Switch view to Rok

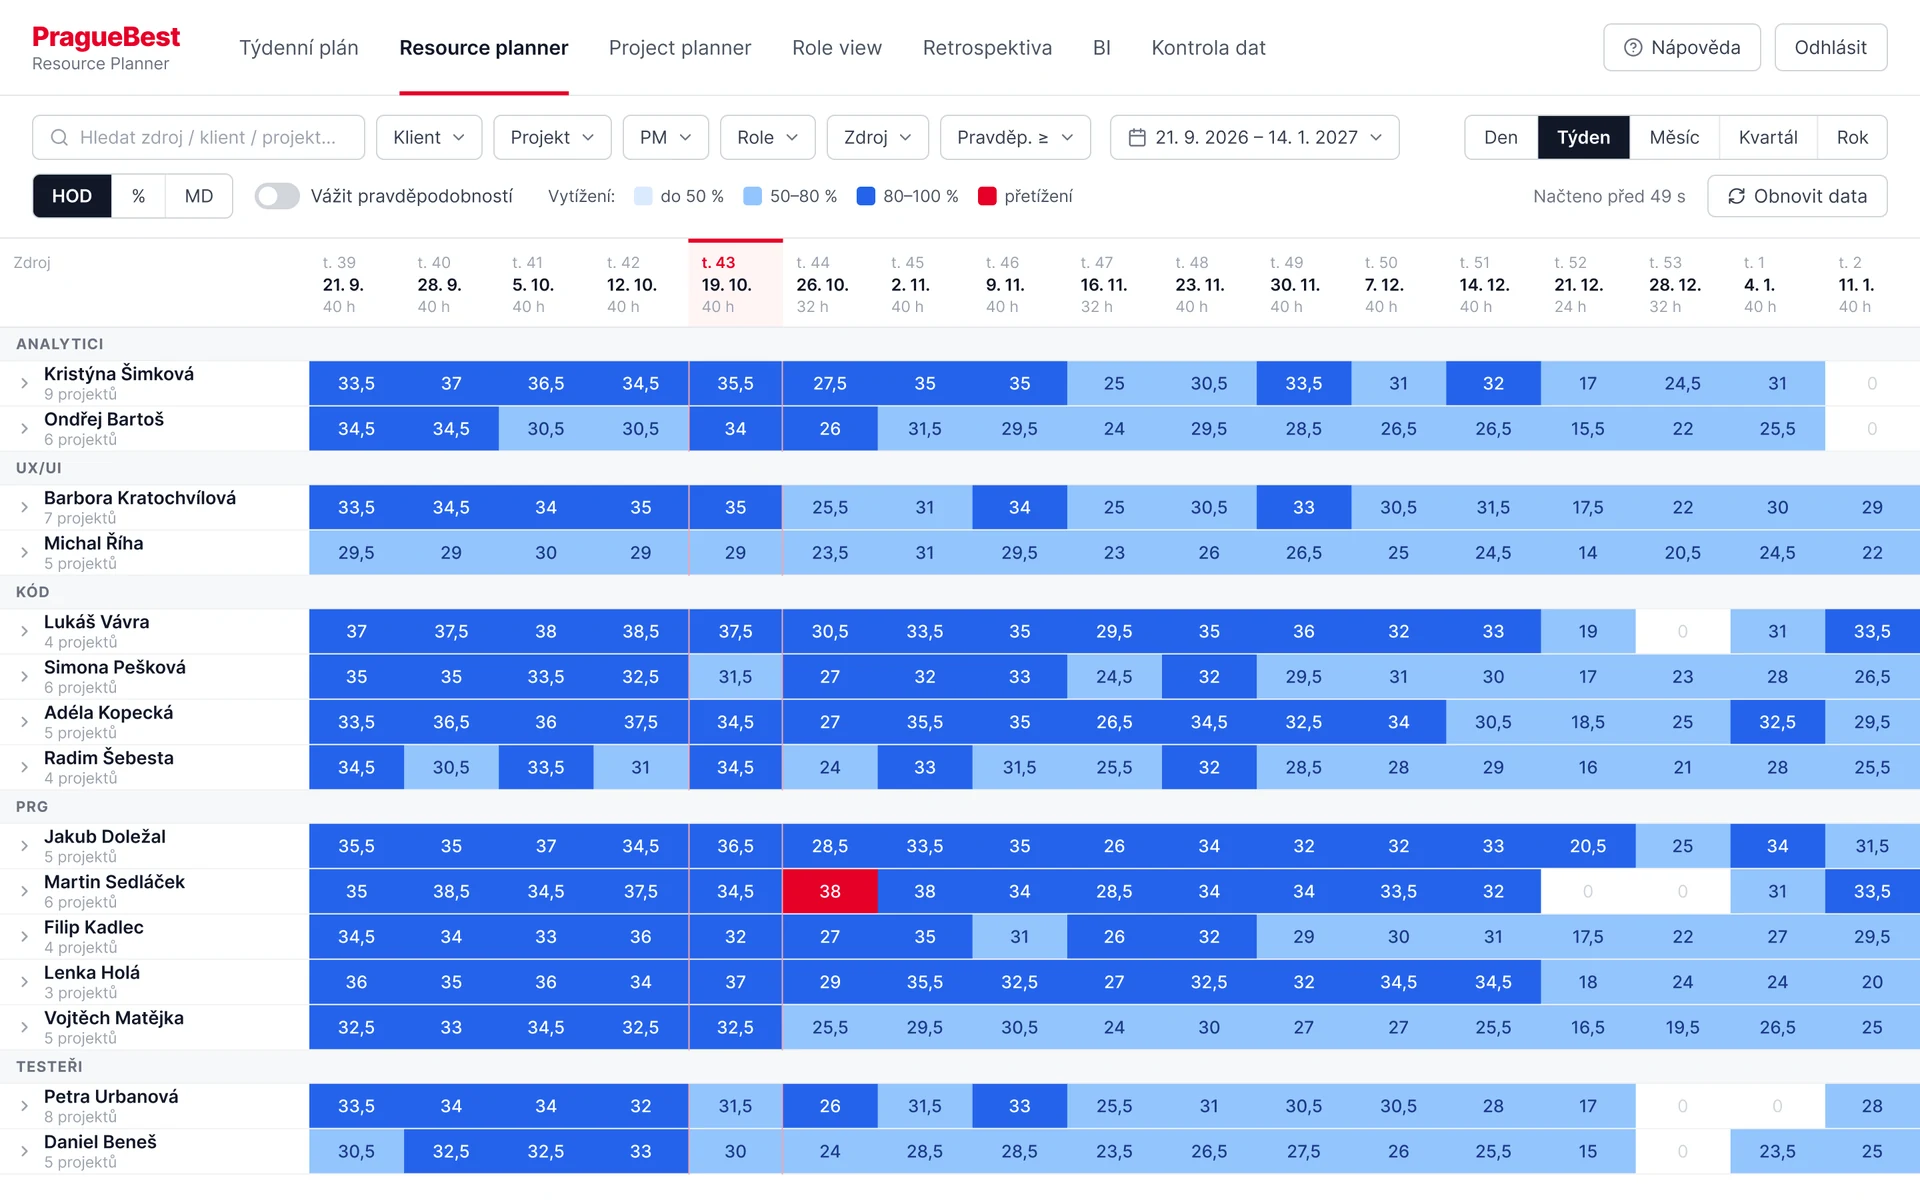(x=1852, y=137)
